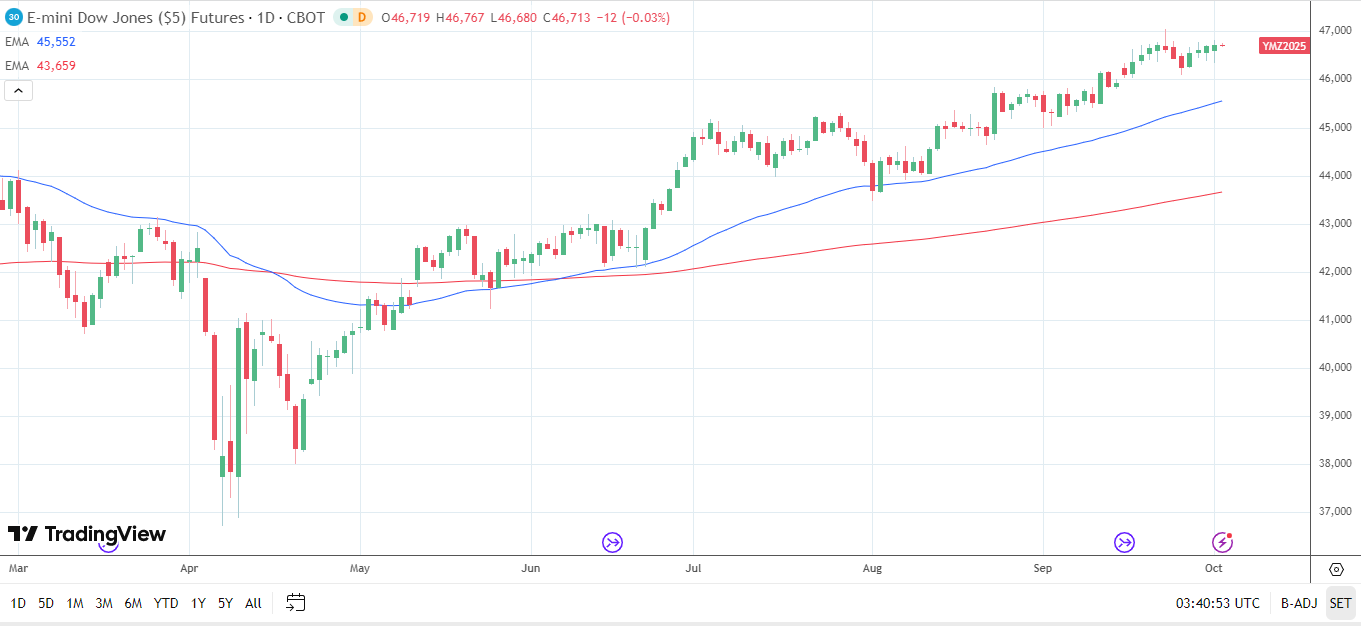Click the green market status dot
1361x626 pixels.
tap(341, 17)
